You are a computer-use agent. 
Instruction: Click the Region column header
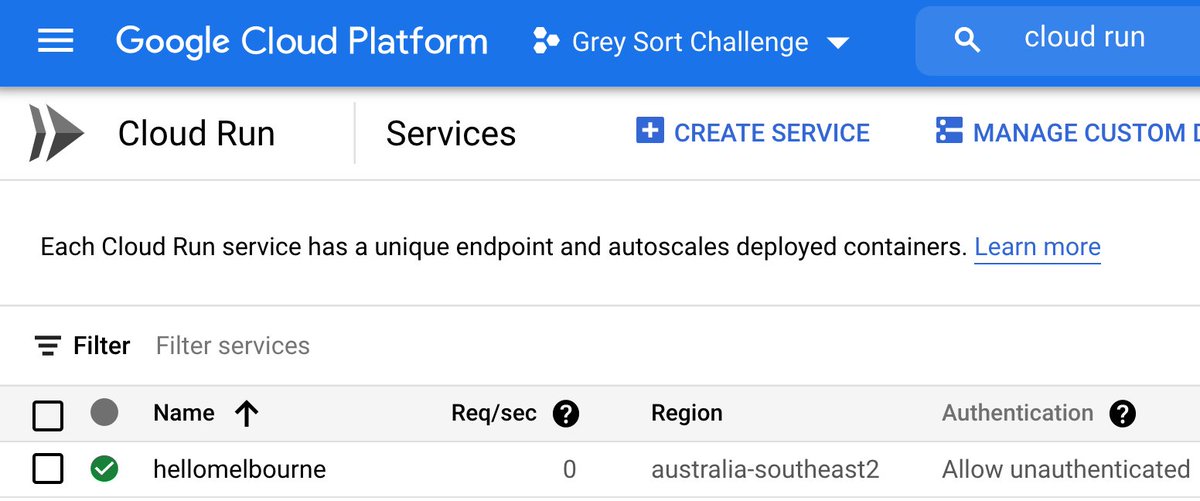point(687,413)
